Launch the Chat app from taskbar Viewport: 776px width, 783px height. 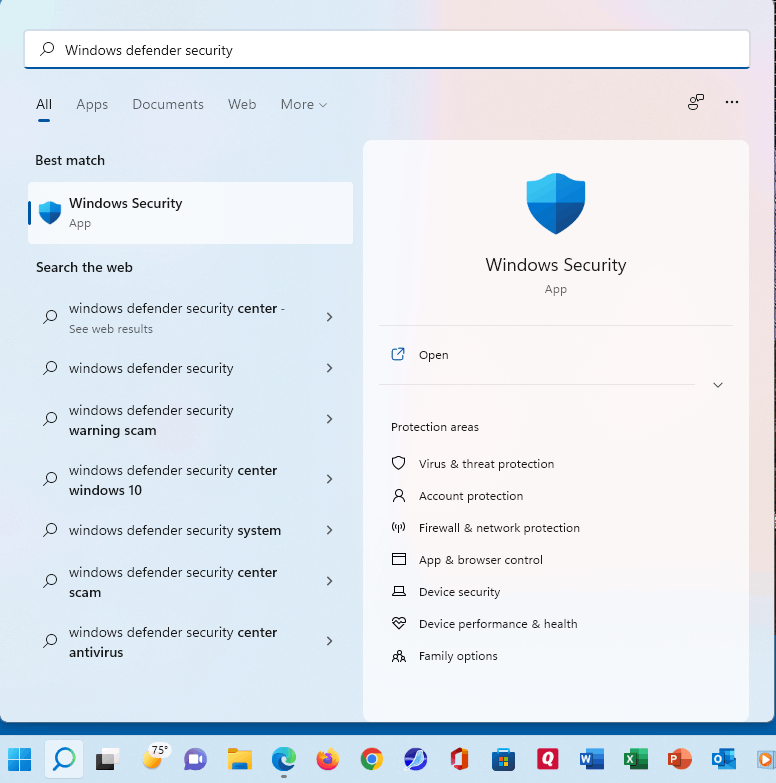195,760
